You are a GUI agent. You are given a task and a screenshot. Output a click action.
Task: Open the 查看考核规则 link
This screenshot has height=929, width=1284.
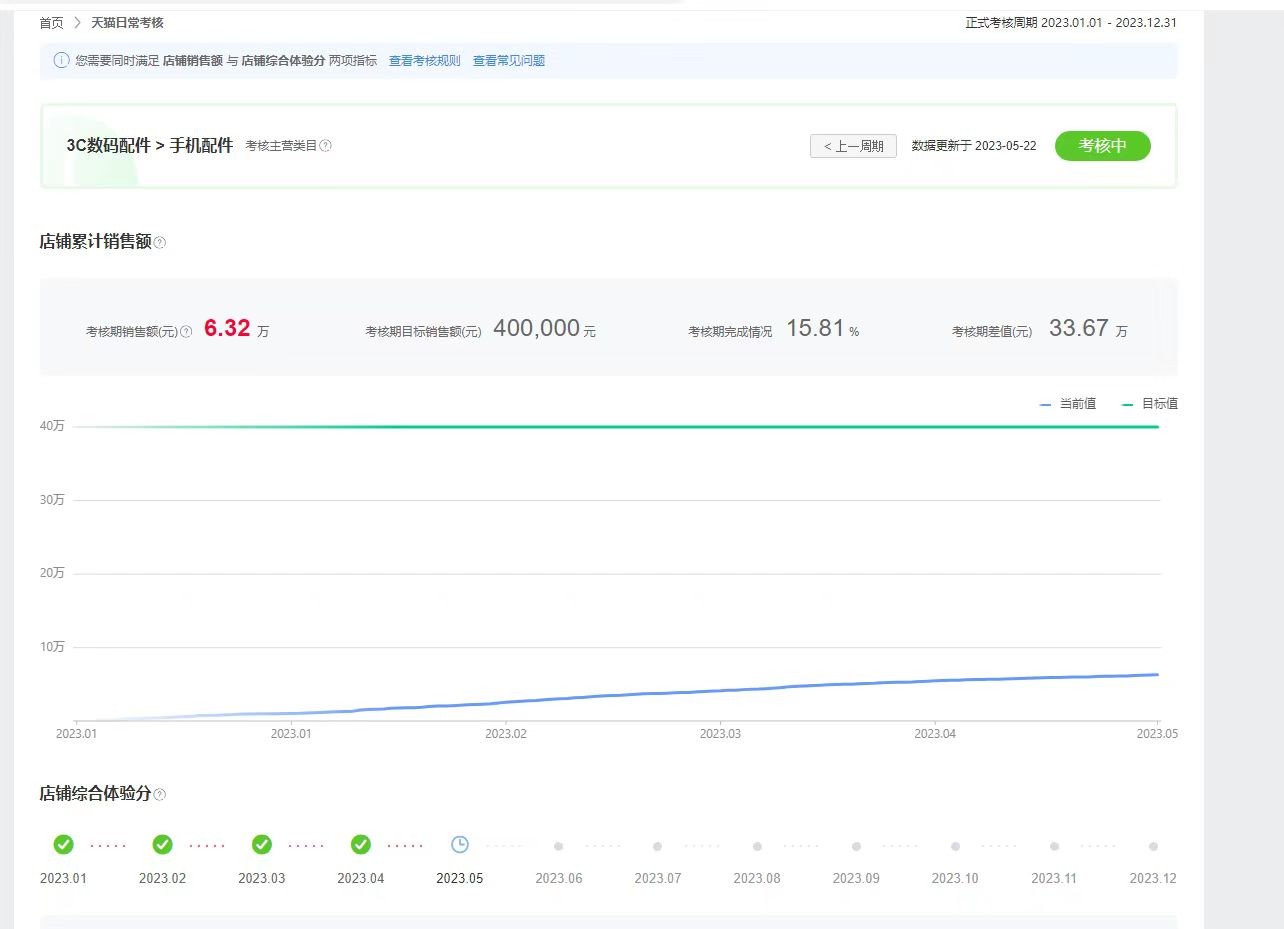pyautogui.click(x=425, y=61)
